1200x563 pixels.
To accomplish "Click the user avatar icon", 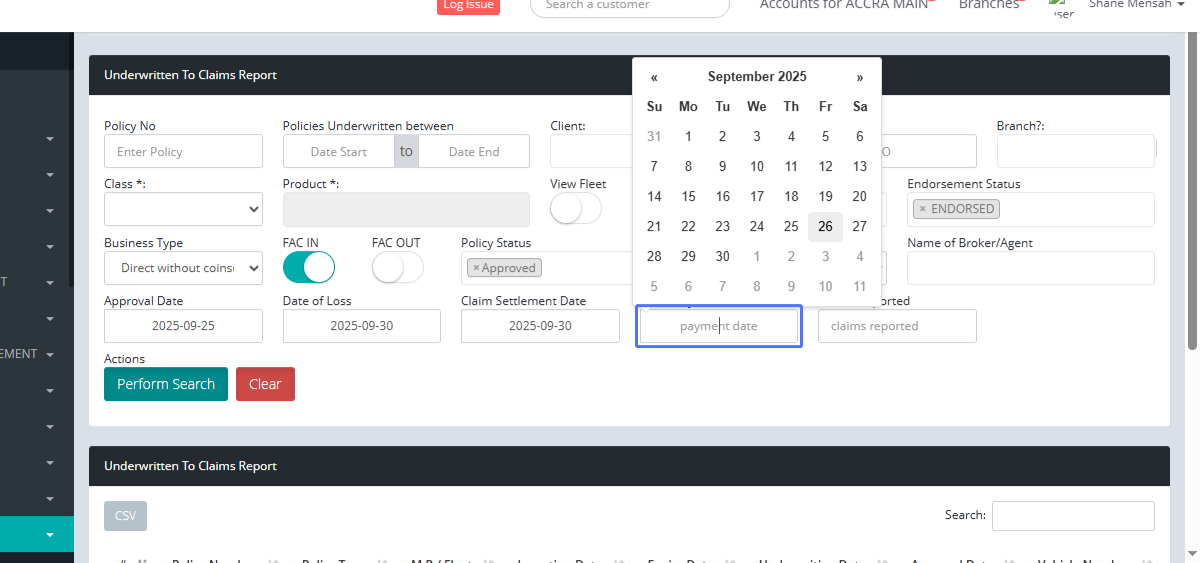I will [x=1062, y=8].
